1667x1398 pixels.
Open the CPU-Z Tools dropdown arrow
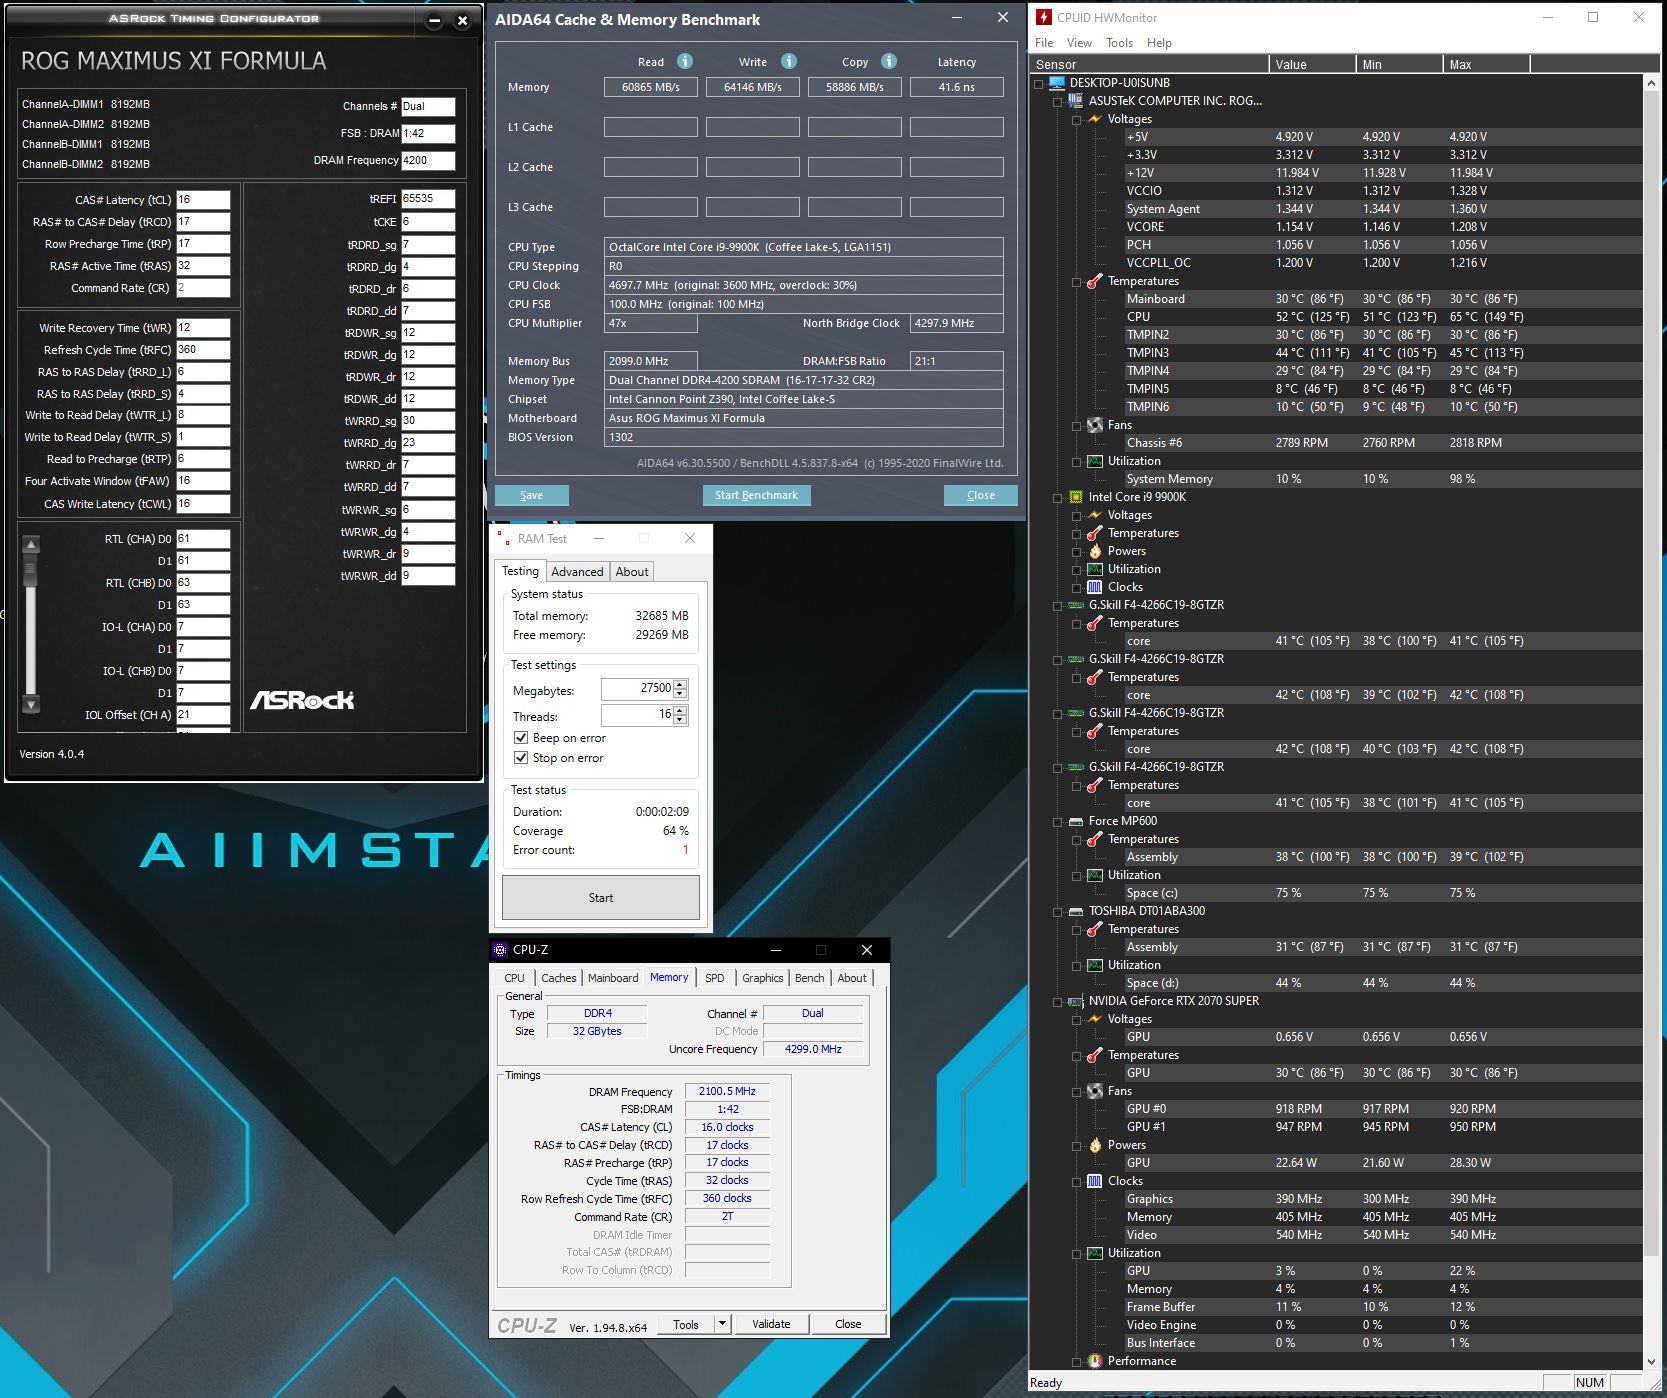click(x=722, y=1324)
